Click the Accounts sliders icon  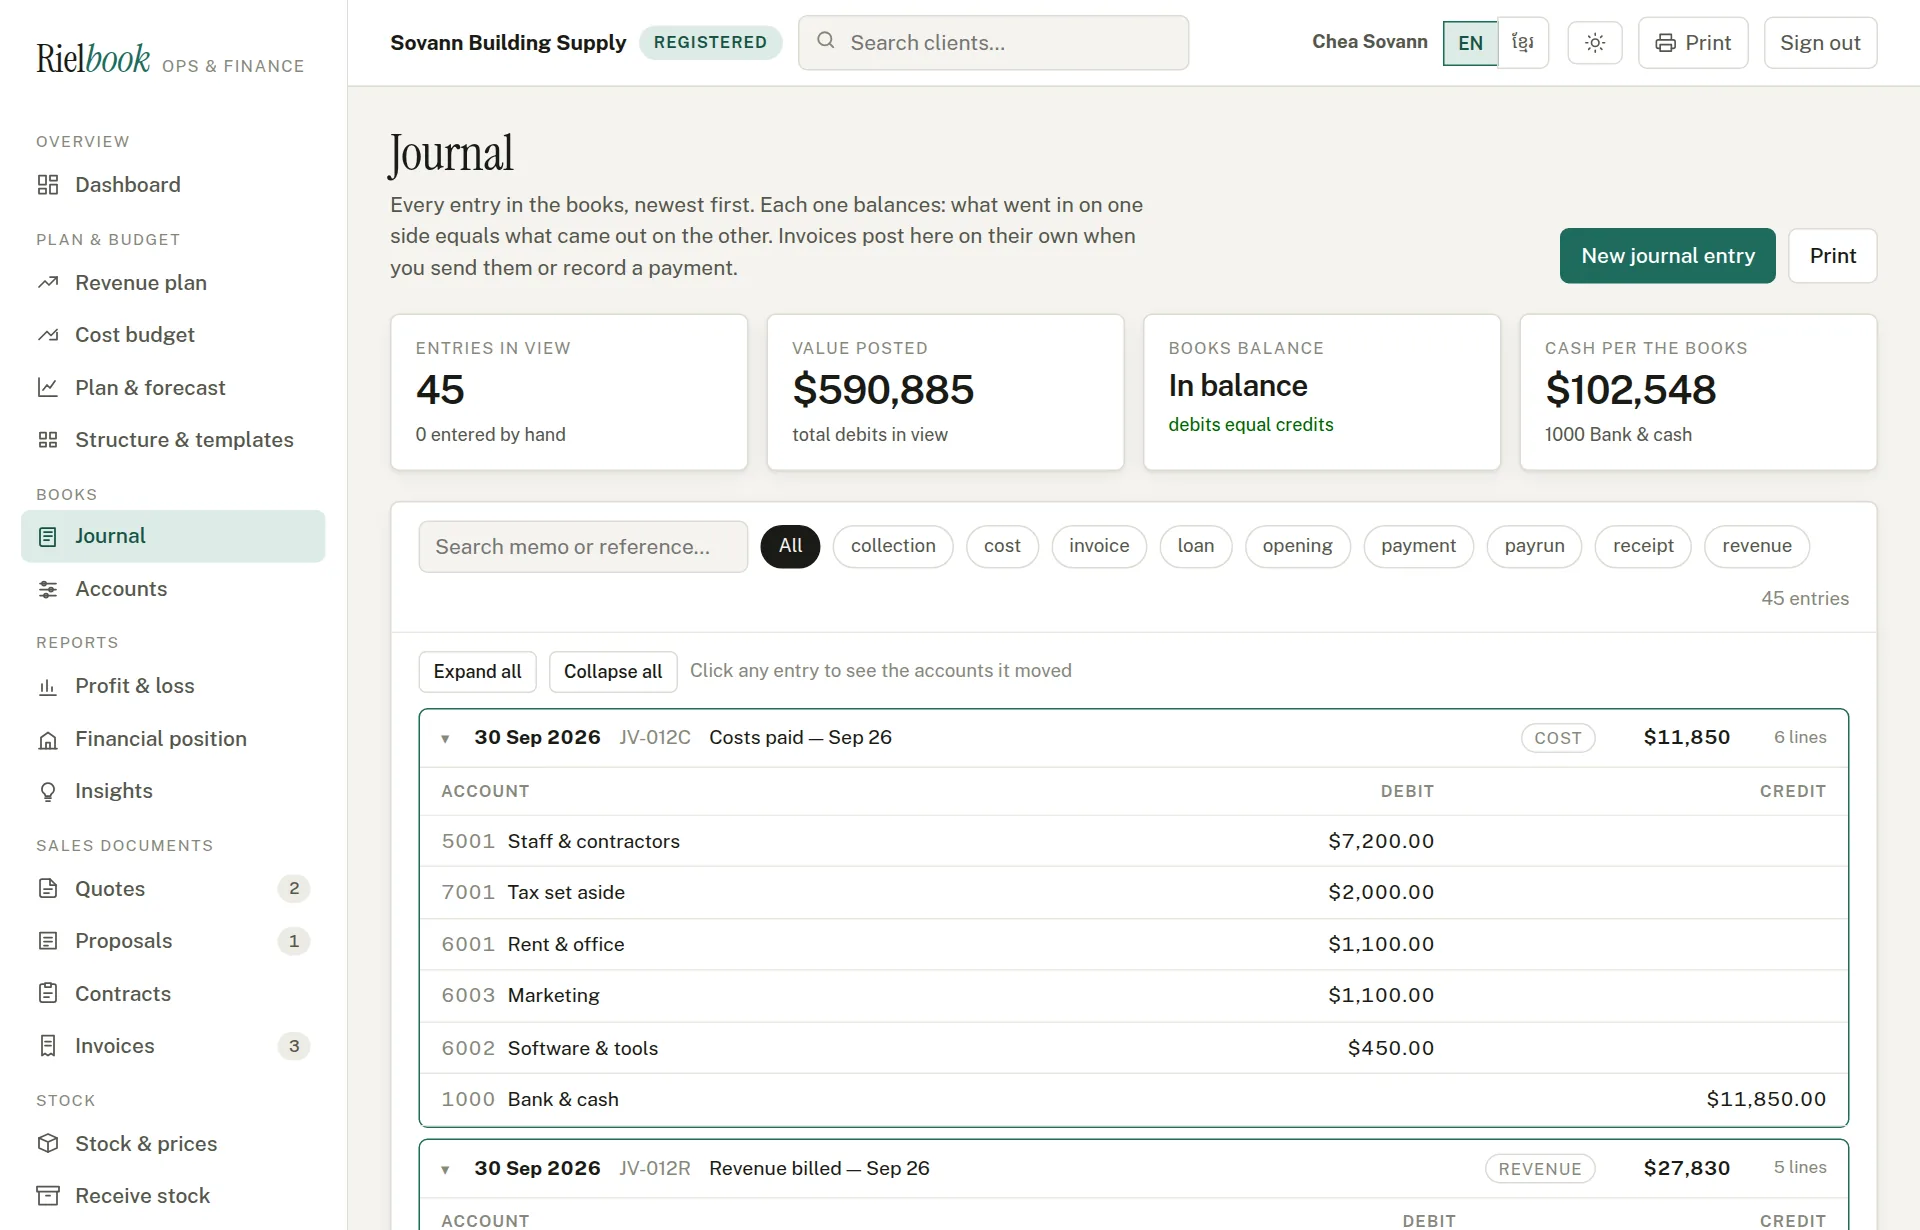click(x=48, y=589)
